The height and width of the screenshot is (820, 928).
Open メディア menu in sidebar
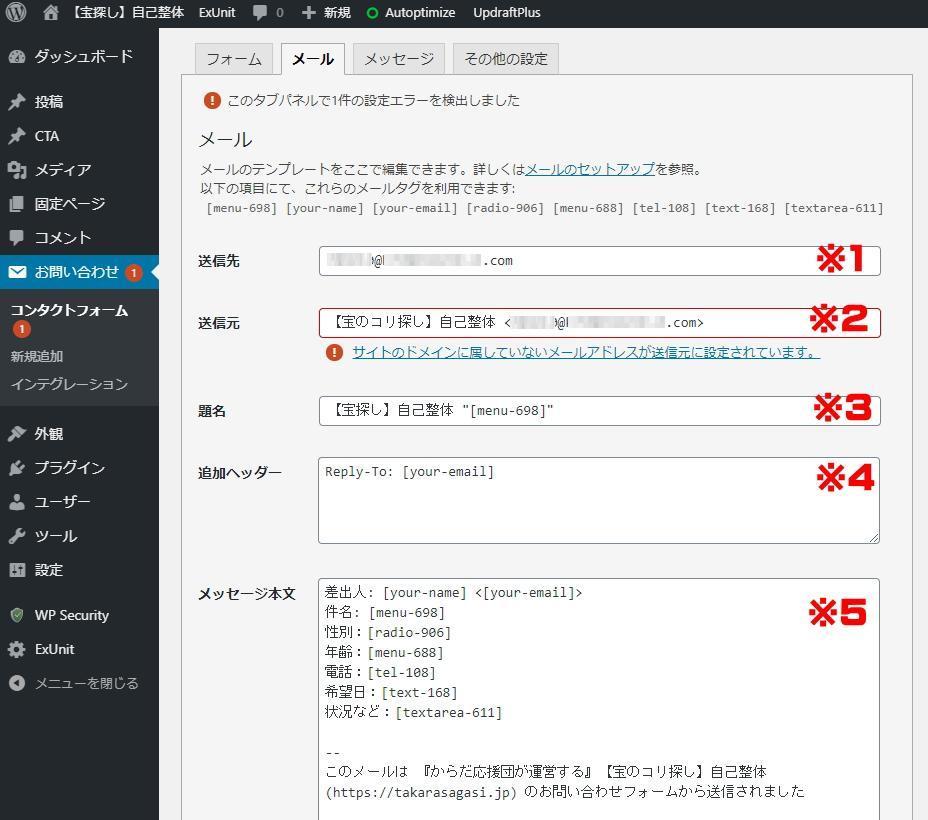pos(63,170)
